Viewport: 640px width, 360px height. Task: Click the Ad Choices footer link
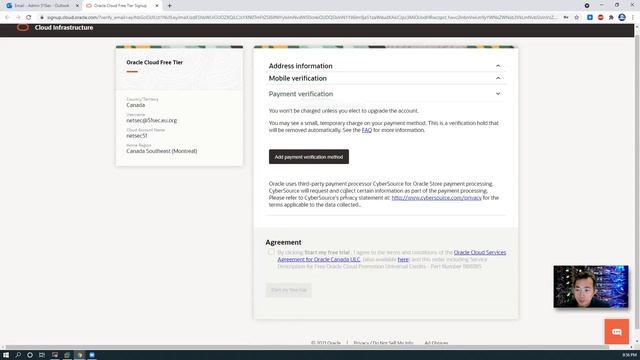coord(436,343)
